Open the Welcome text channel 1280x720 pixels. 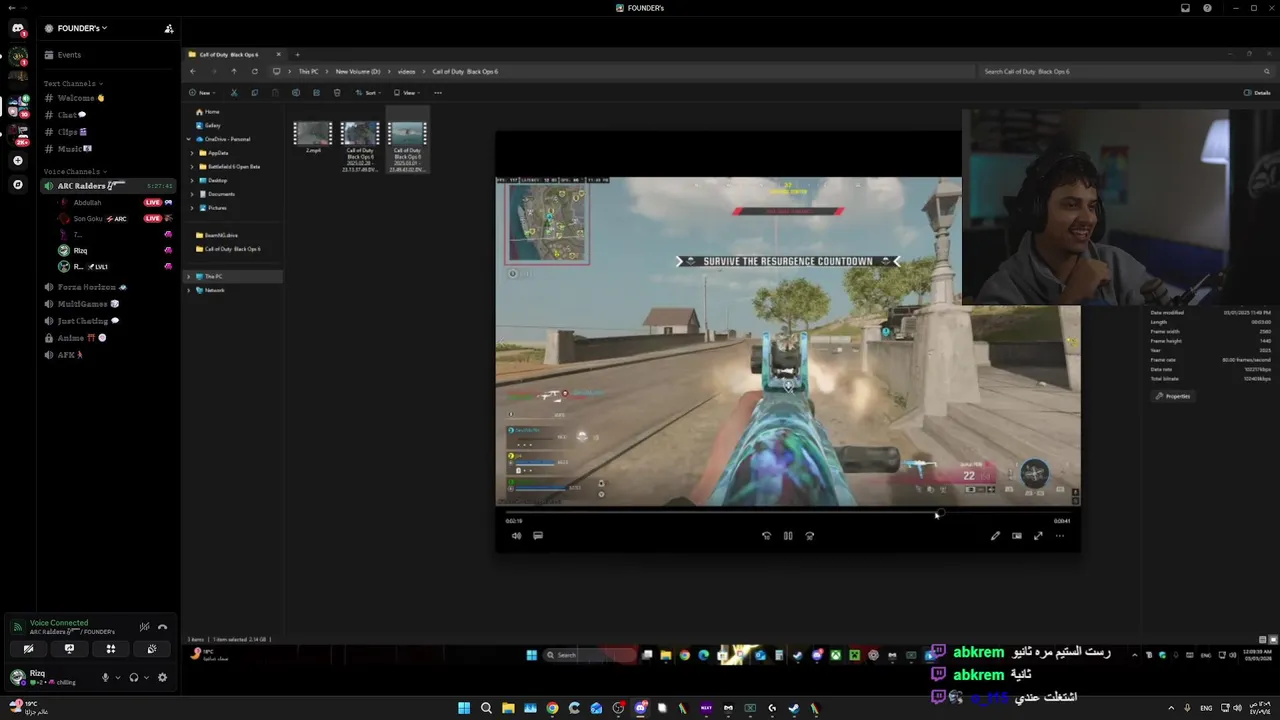(x=108, y=98)
